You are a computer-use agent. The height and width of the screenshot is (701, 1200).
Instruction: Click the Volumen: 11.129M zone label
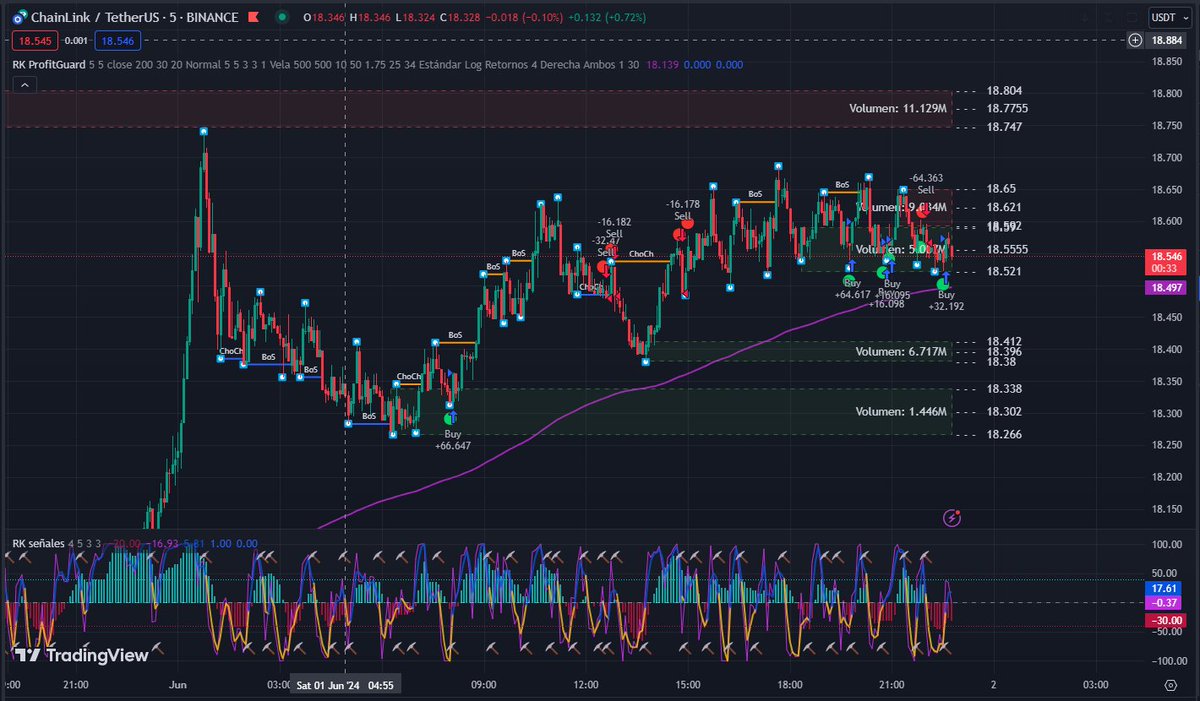[897, 108]
